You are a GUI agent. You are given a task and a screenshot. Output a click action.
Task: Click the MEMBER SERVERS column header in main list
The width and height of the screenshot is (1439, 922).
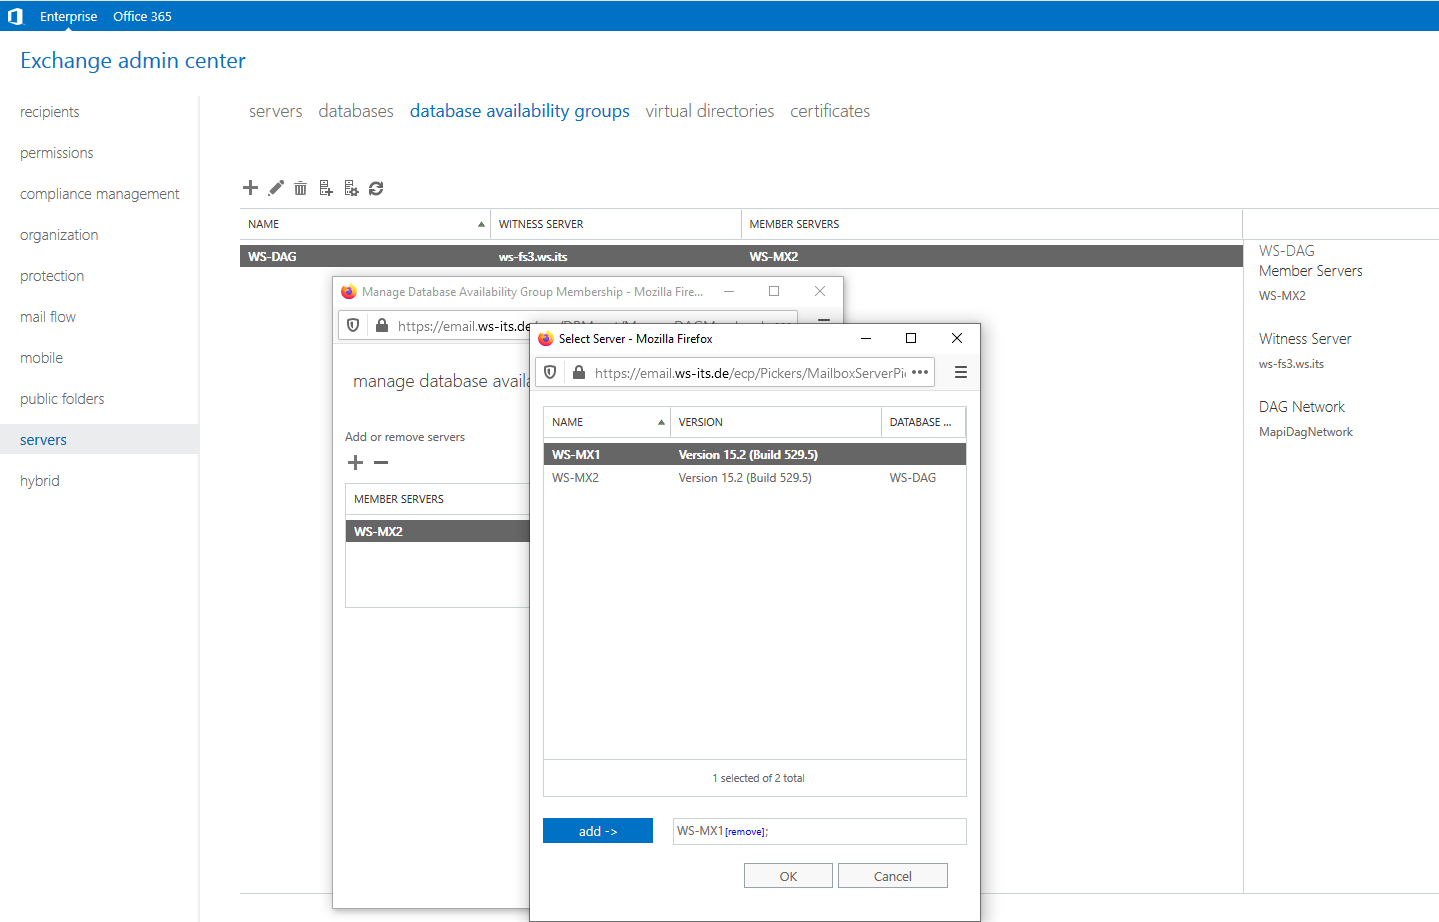[991, 224]
